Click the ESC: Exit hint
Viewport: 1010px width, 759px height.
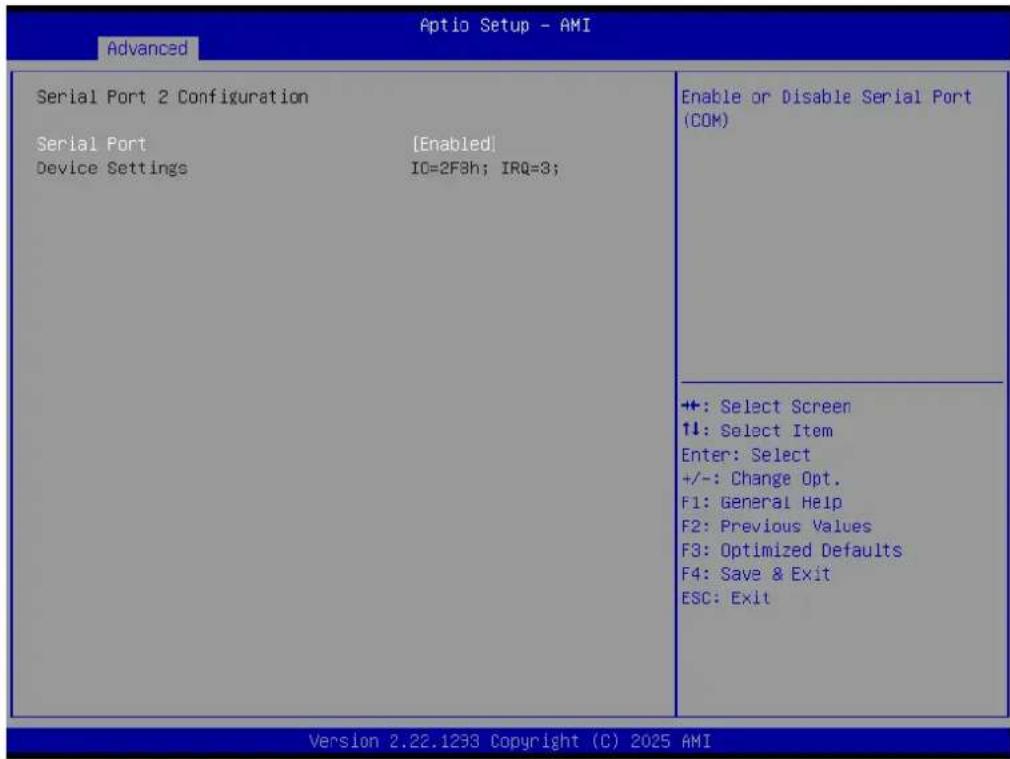[726, 598]
